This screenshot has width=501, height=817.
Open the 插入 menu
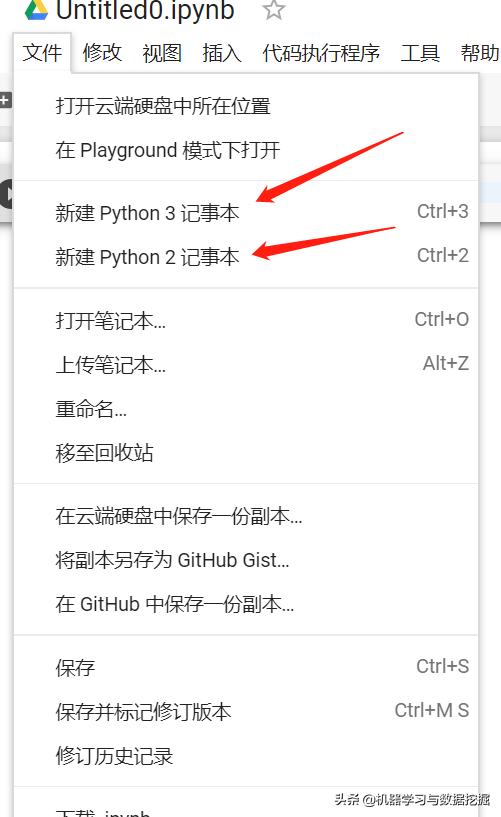pos(222,53)
